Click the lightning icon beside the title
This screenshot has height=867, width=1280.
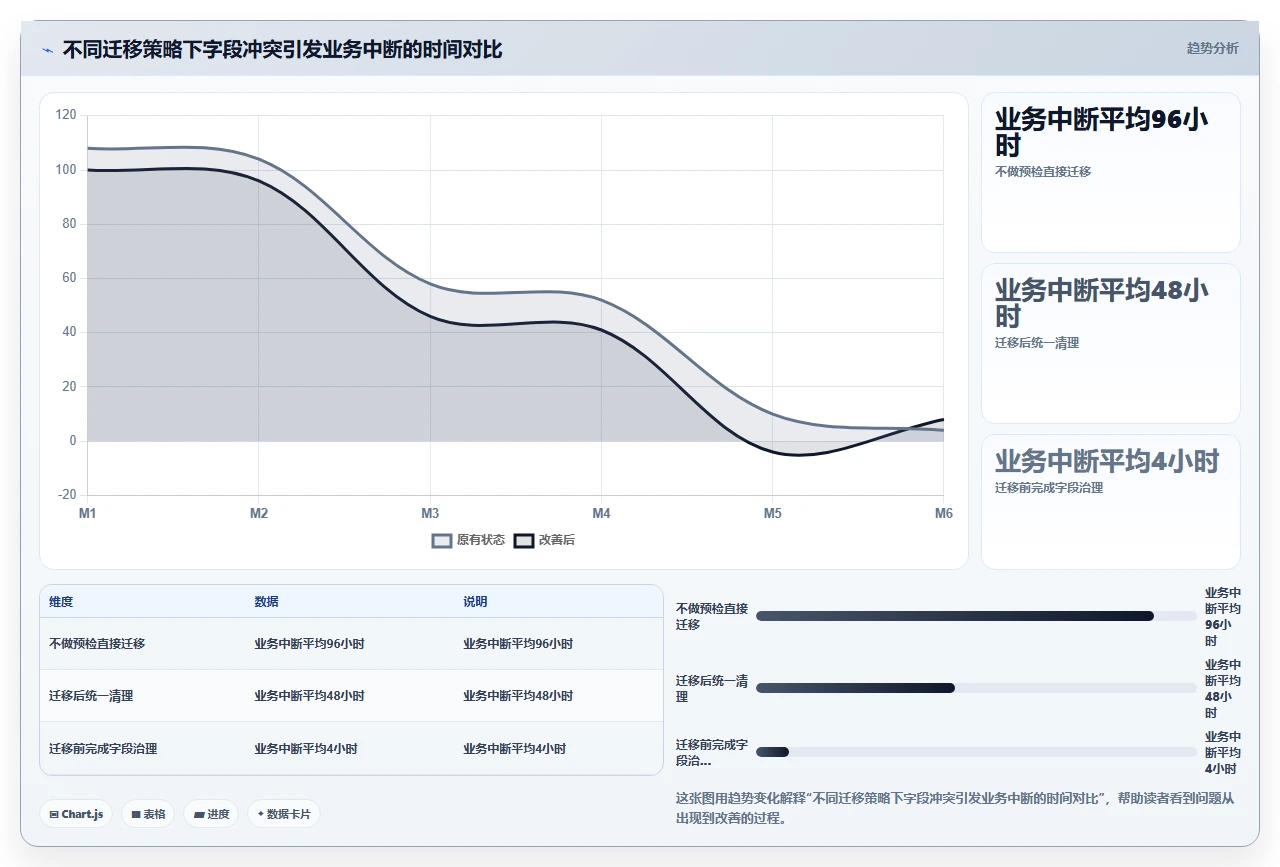[47, 50]
